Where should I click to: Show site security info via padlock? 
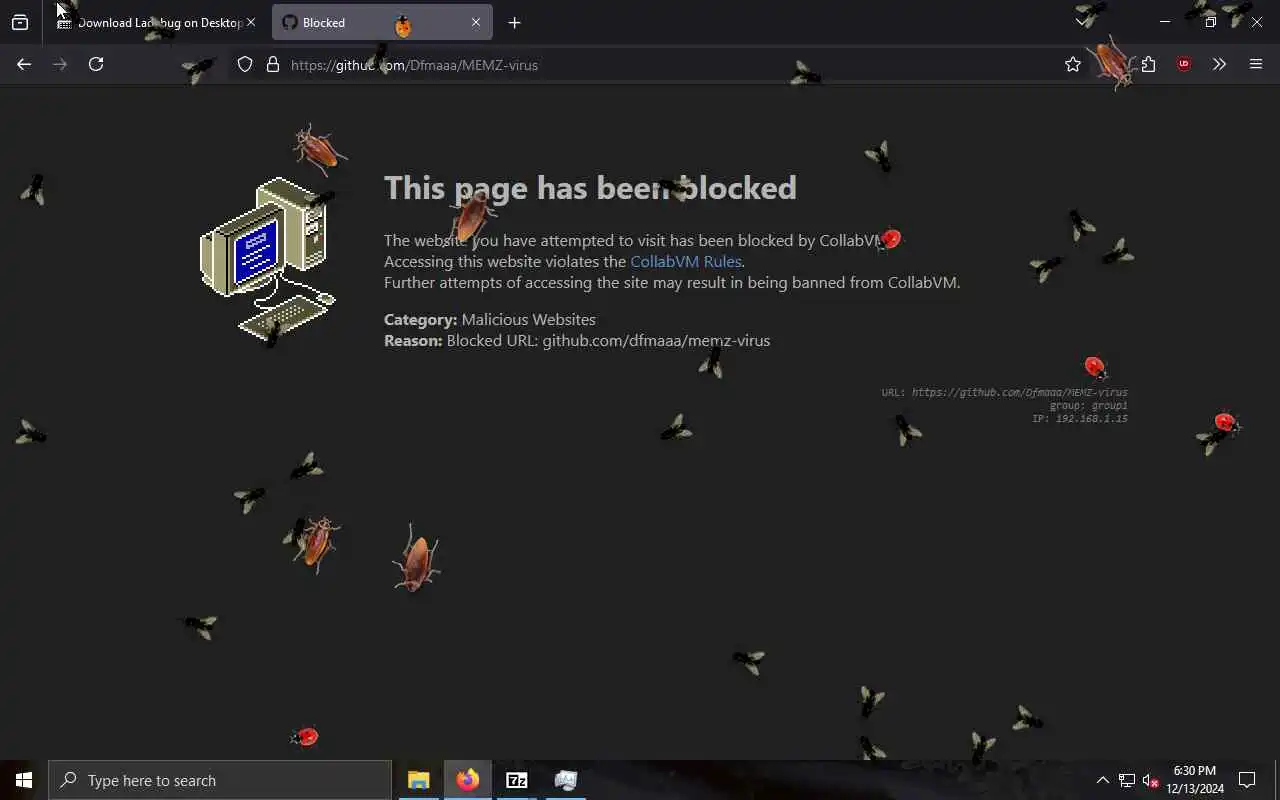(x=272, y=64)
